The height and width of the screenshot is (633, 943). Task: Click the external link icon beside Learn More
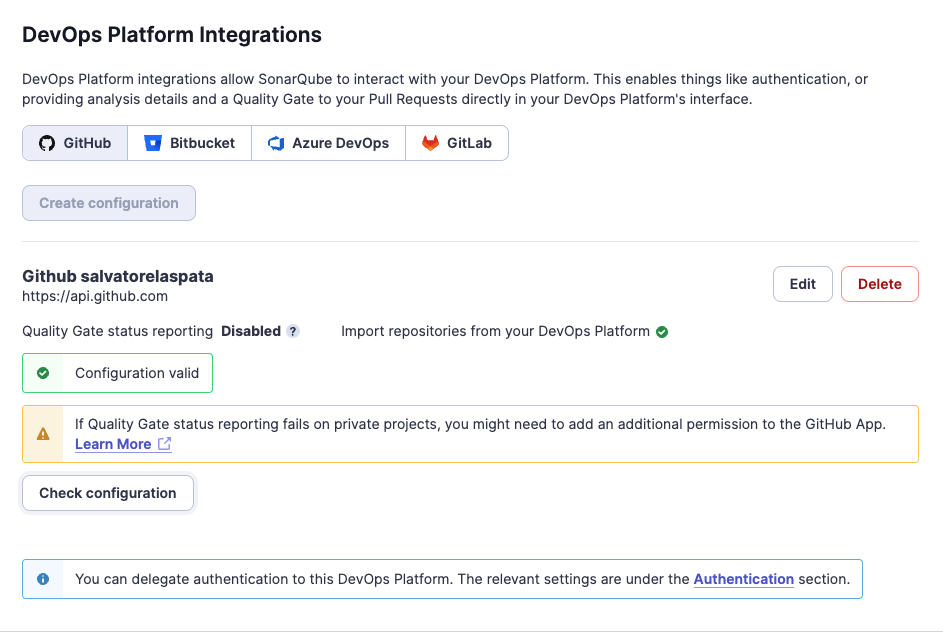164,444
